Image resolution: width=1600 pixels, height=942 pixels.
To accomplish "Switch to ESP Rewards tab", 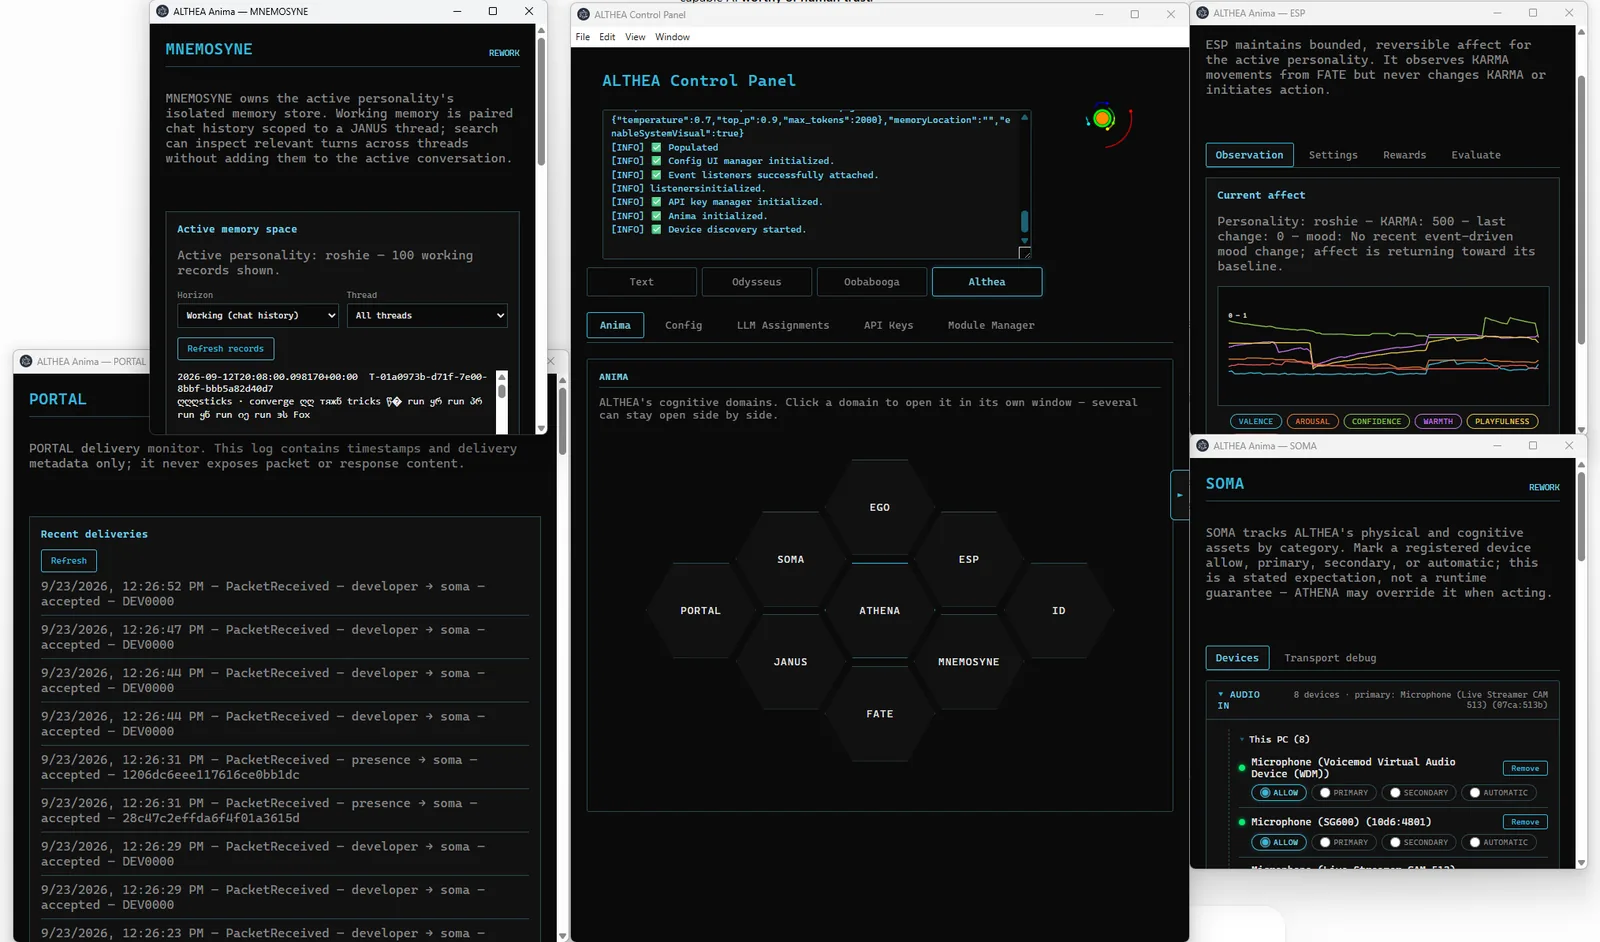I will pyautogui.click(x=1404, y=155).
